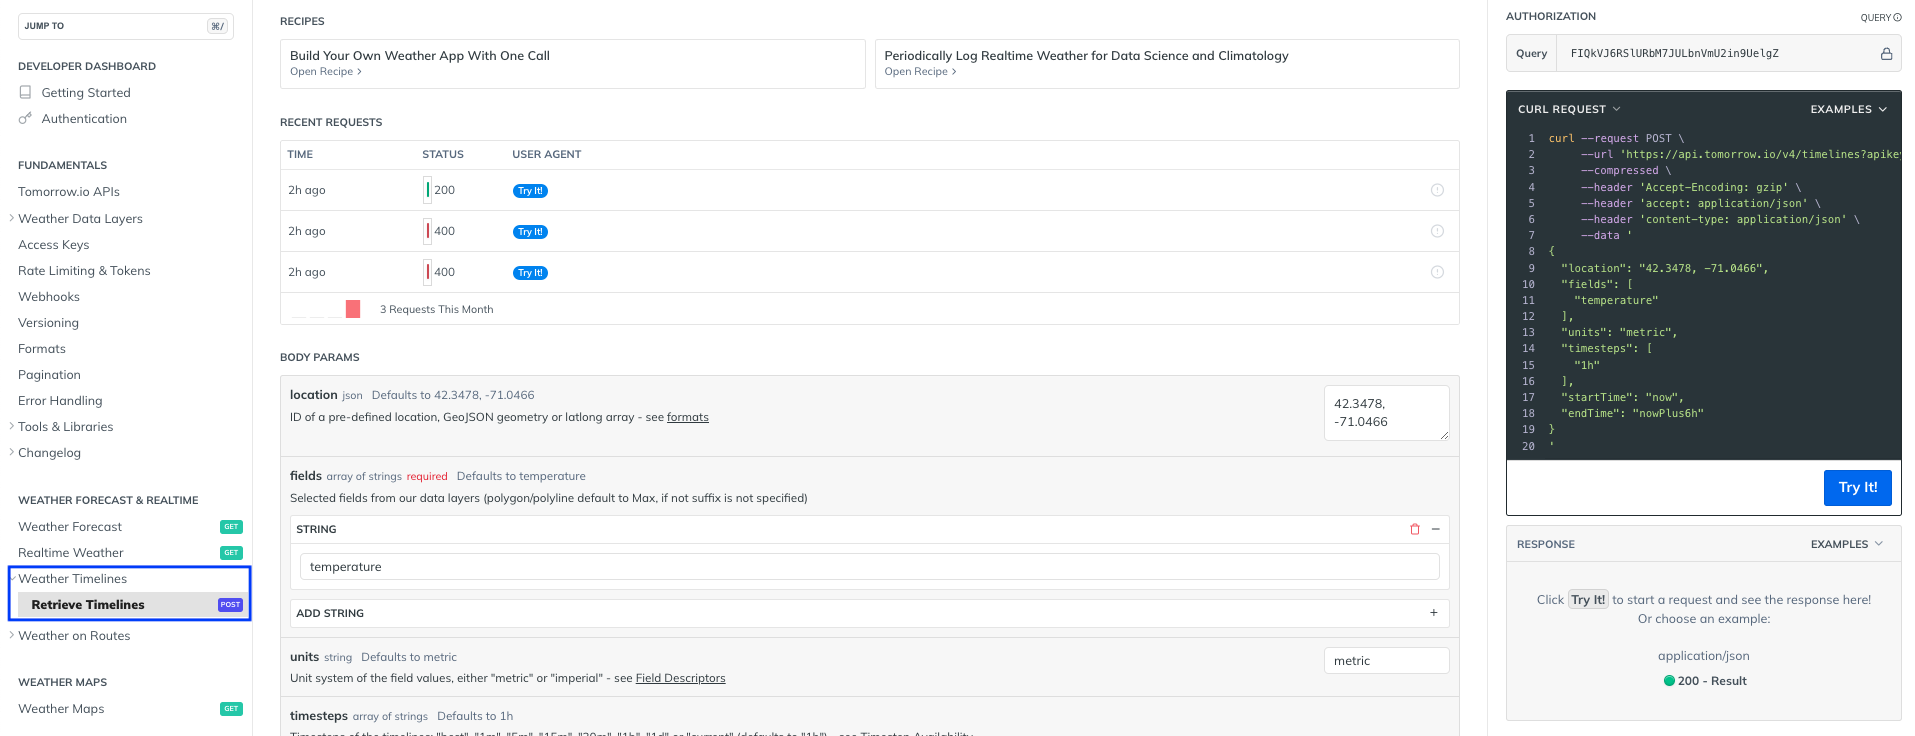Click the lock icon in the Authorization field

pos(1886,54)
